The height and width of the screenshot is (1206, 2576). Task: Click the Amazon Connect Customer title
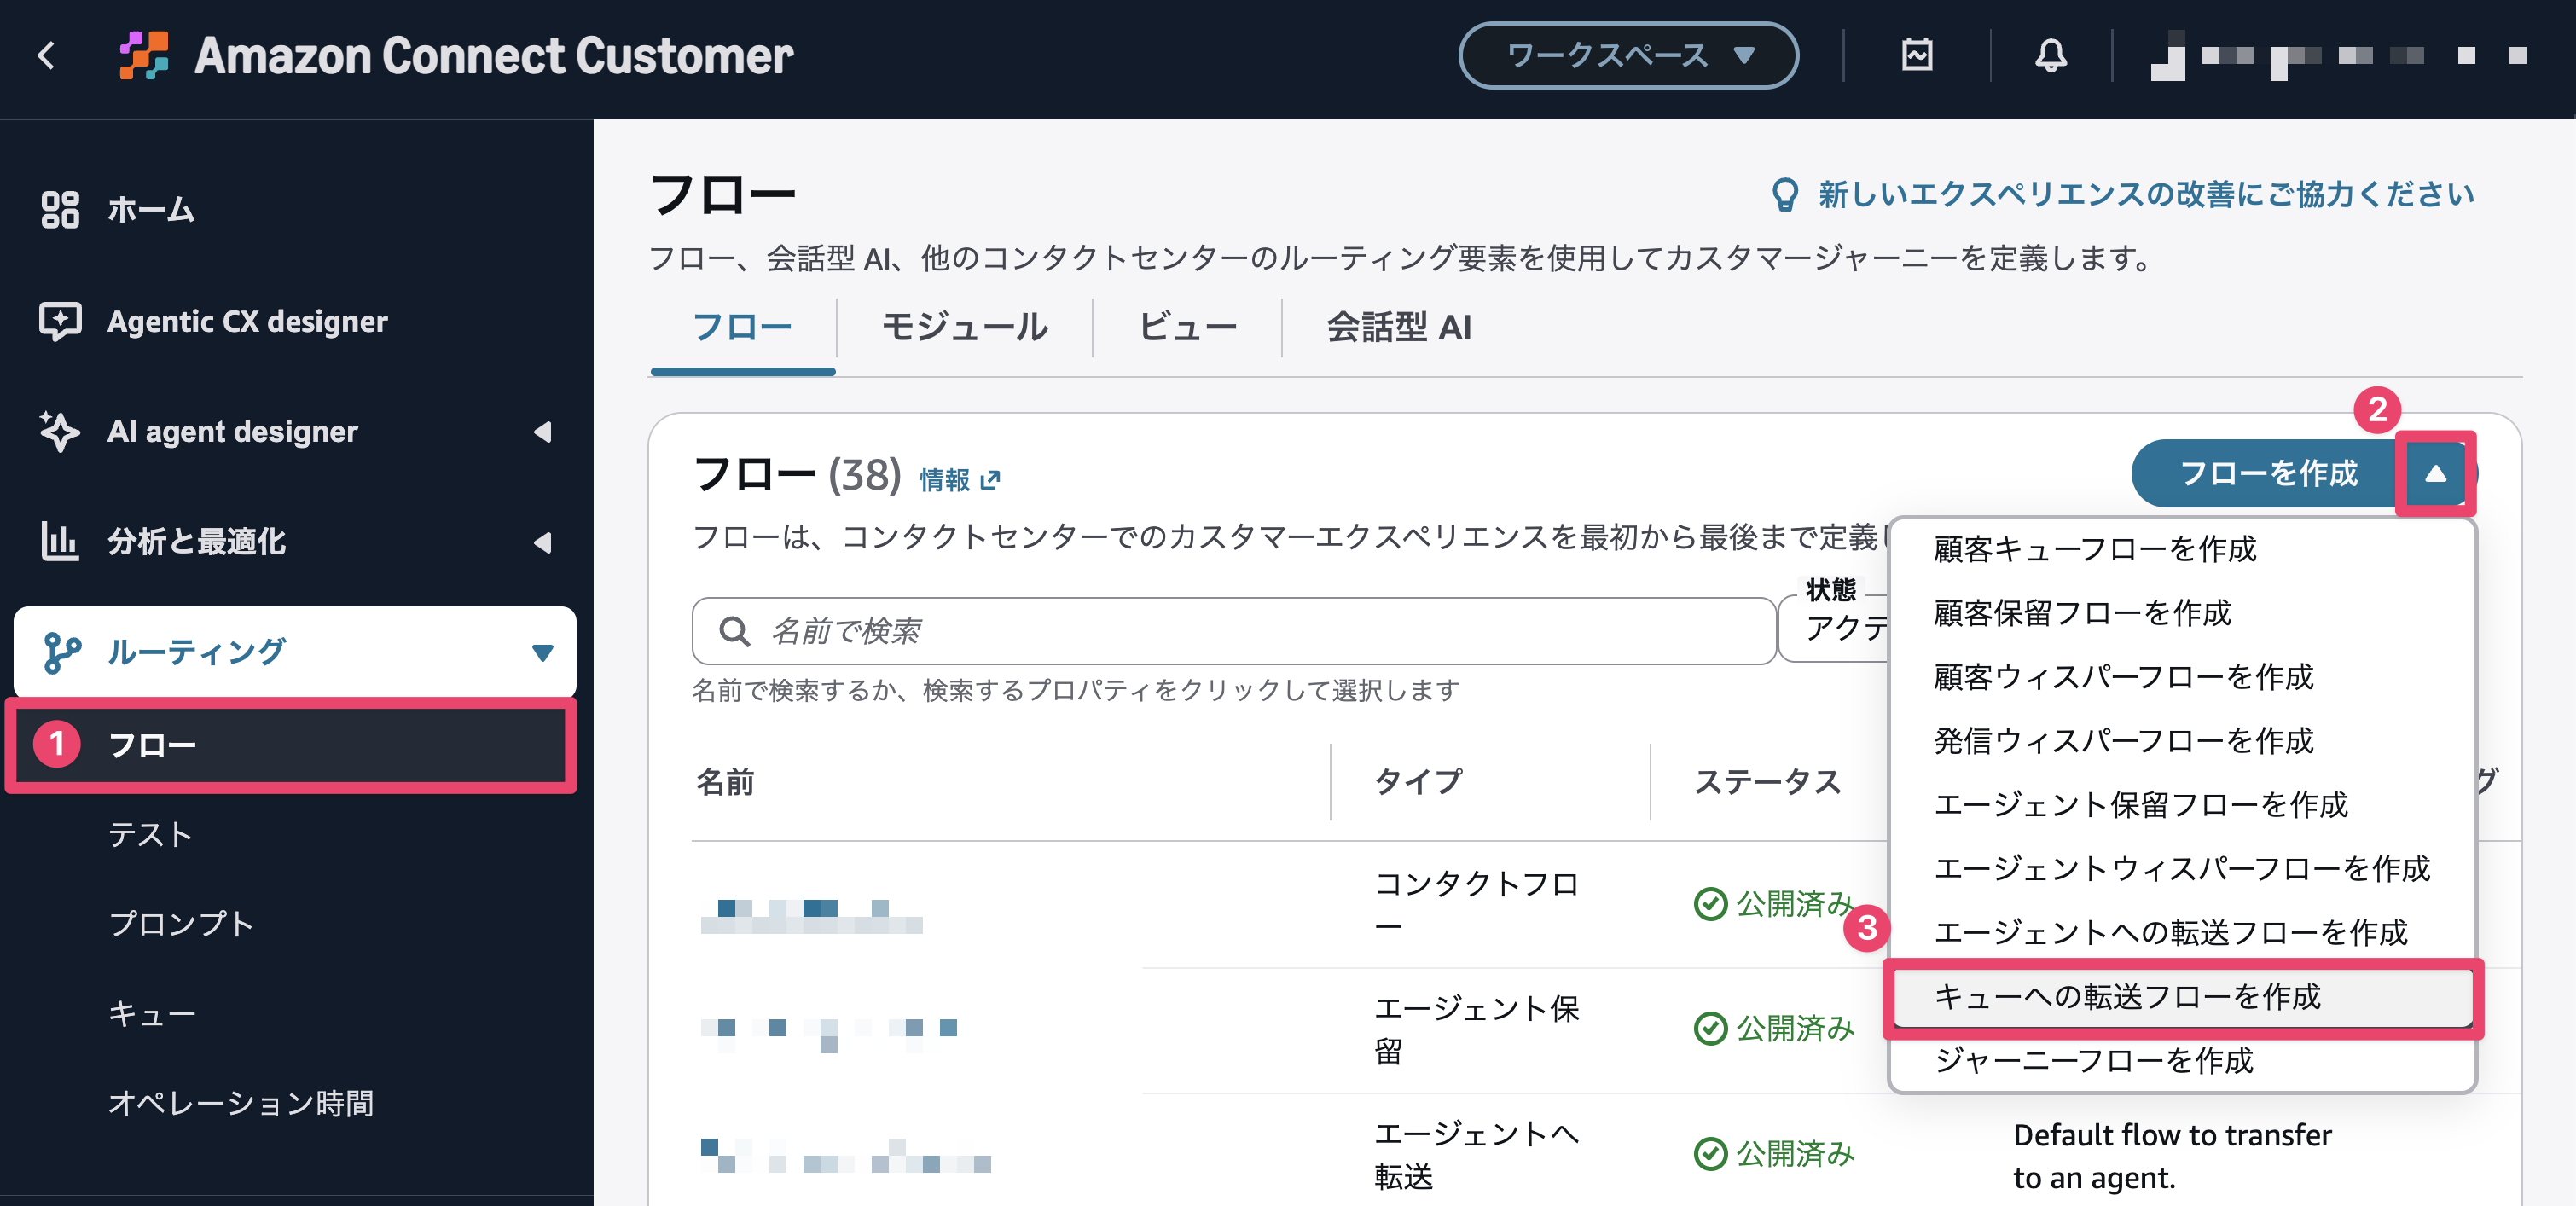[x=494, y=55]
